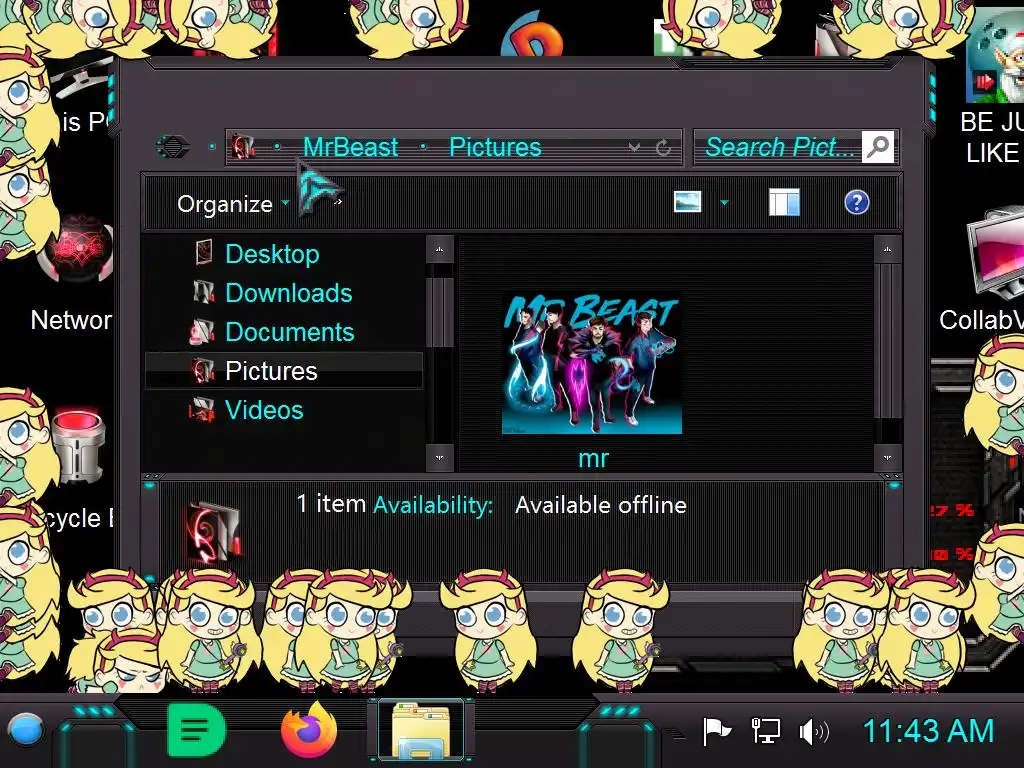Viewport: 1024px width, 768px height.
Task: Click the magnifier search button
Action: pos(878,147)
